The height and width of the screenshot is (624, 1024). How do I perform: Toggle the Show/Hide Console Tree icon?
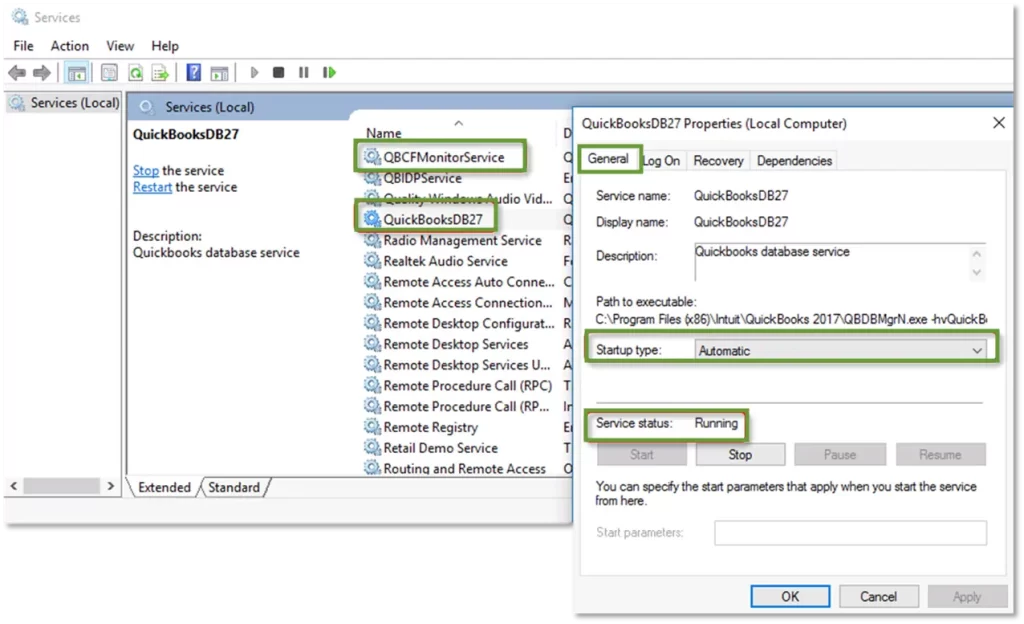77,72
